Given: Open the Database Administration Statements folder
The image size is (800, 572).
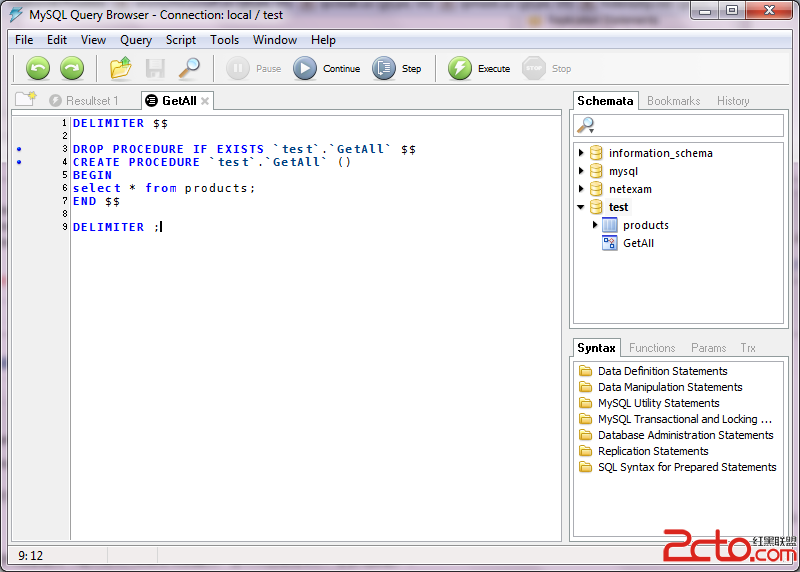Looking at the screenshot, I should (x=676, y=435).
